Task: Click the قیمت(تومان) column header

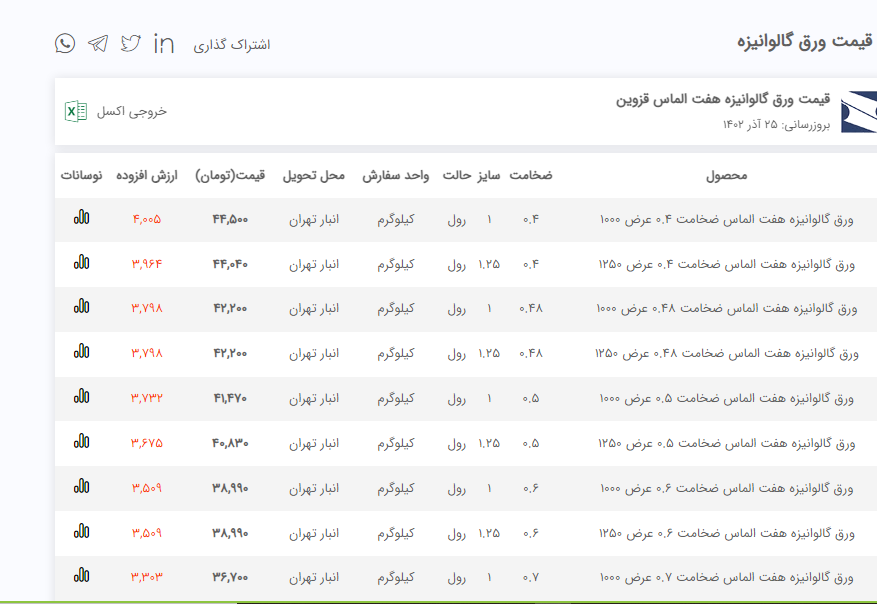Action: tap(230, 175)
